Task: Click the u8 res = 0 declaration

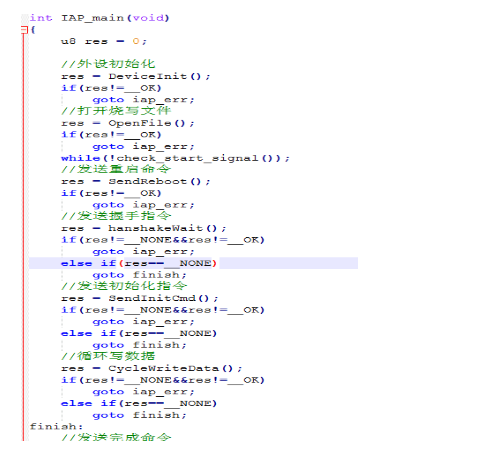Action: pos(104,41)
